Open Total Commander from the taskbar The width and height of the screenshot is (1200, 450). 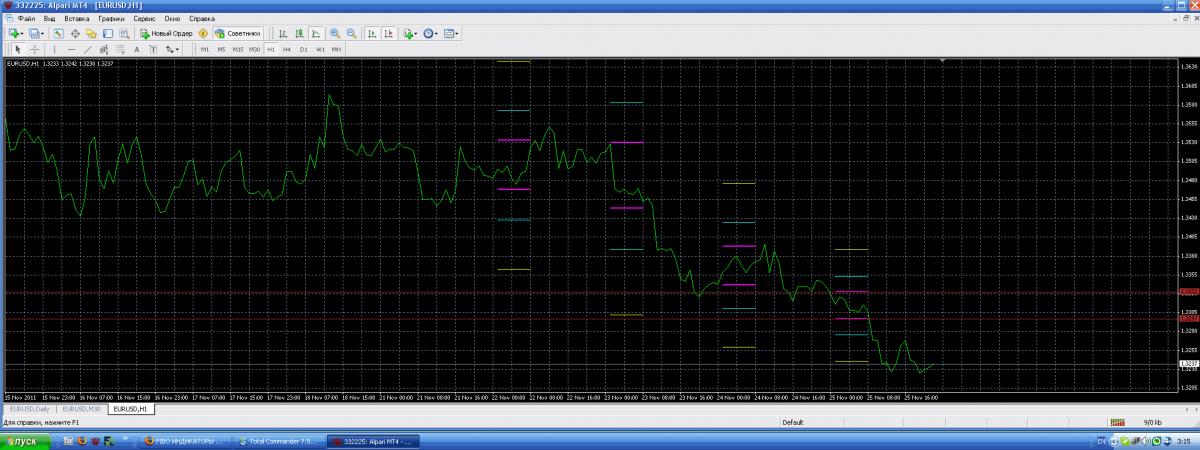click(279, 441)
